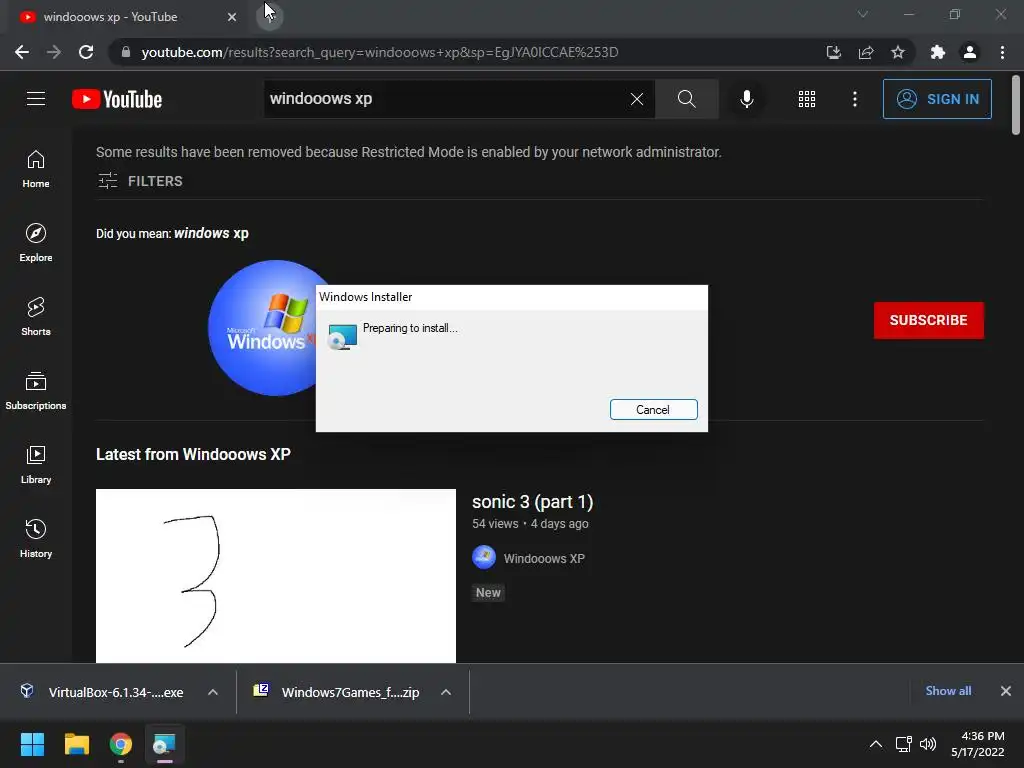
Task: Go to YouTube home via the logo
Action: point(117,99)
